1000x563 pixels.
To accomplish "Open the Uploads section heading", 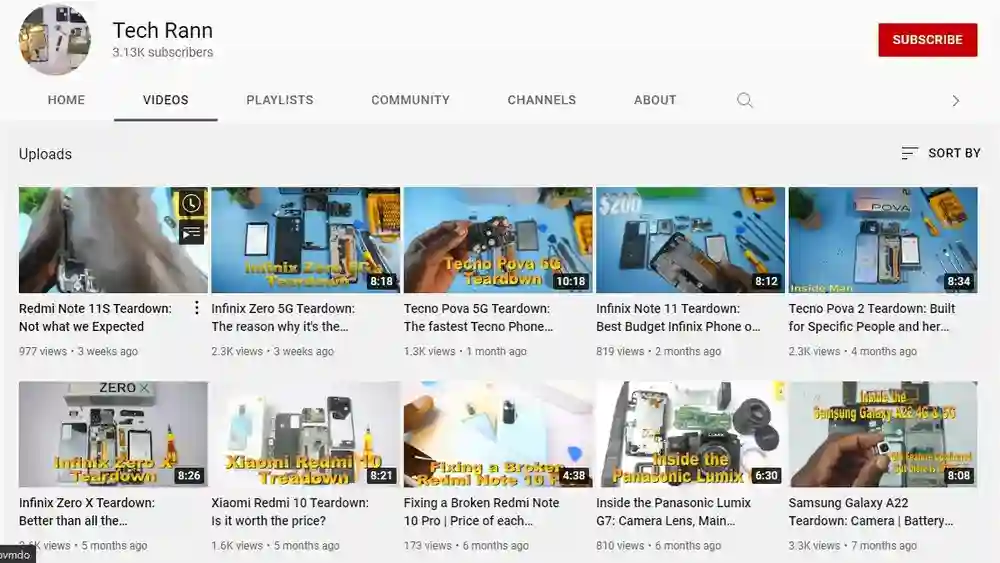I will point(45,154).
